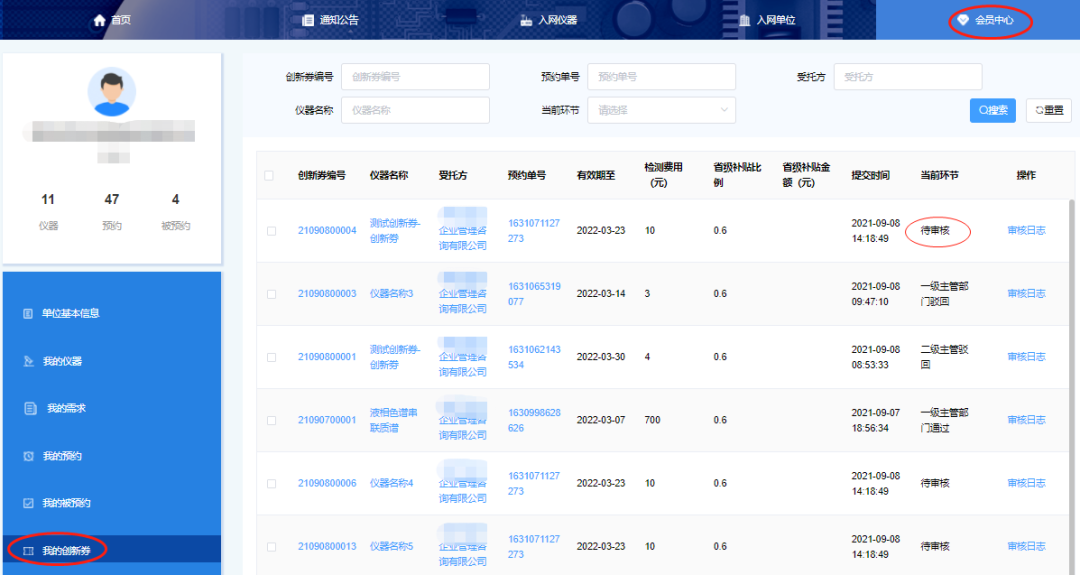Select the checkbox for voucher 21090700001

[x=271, y=420]
